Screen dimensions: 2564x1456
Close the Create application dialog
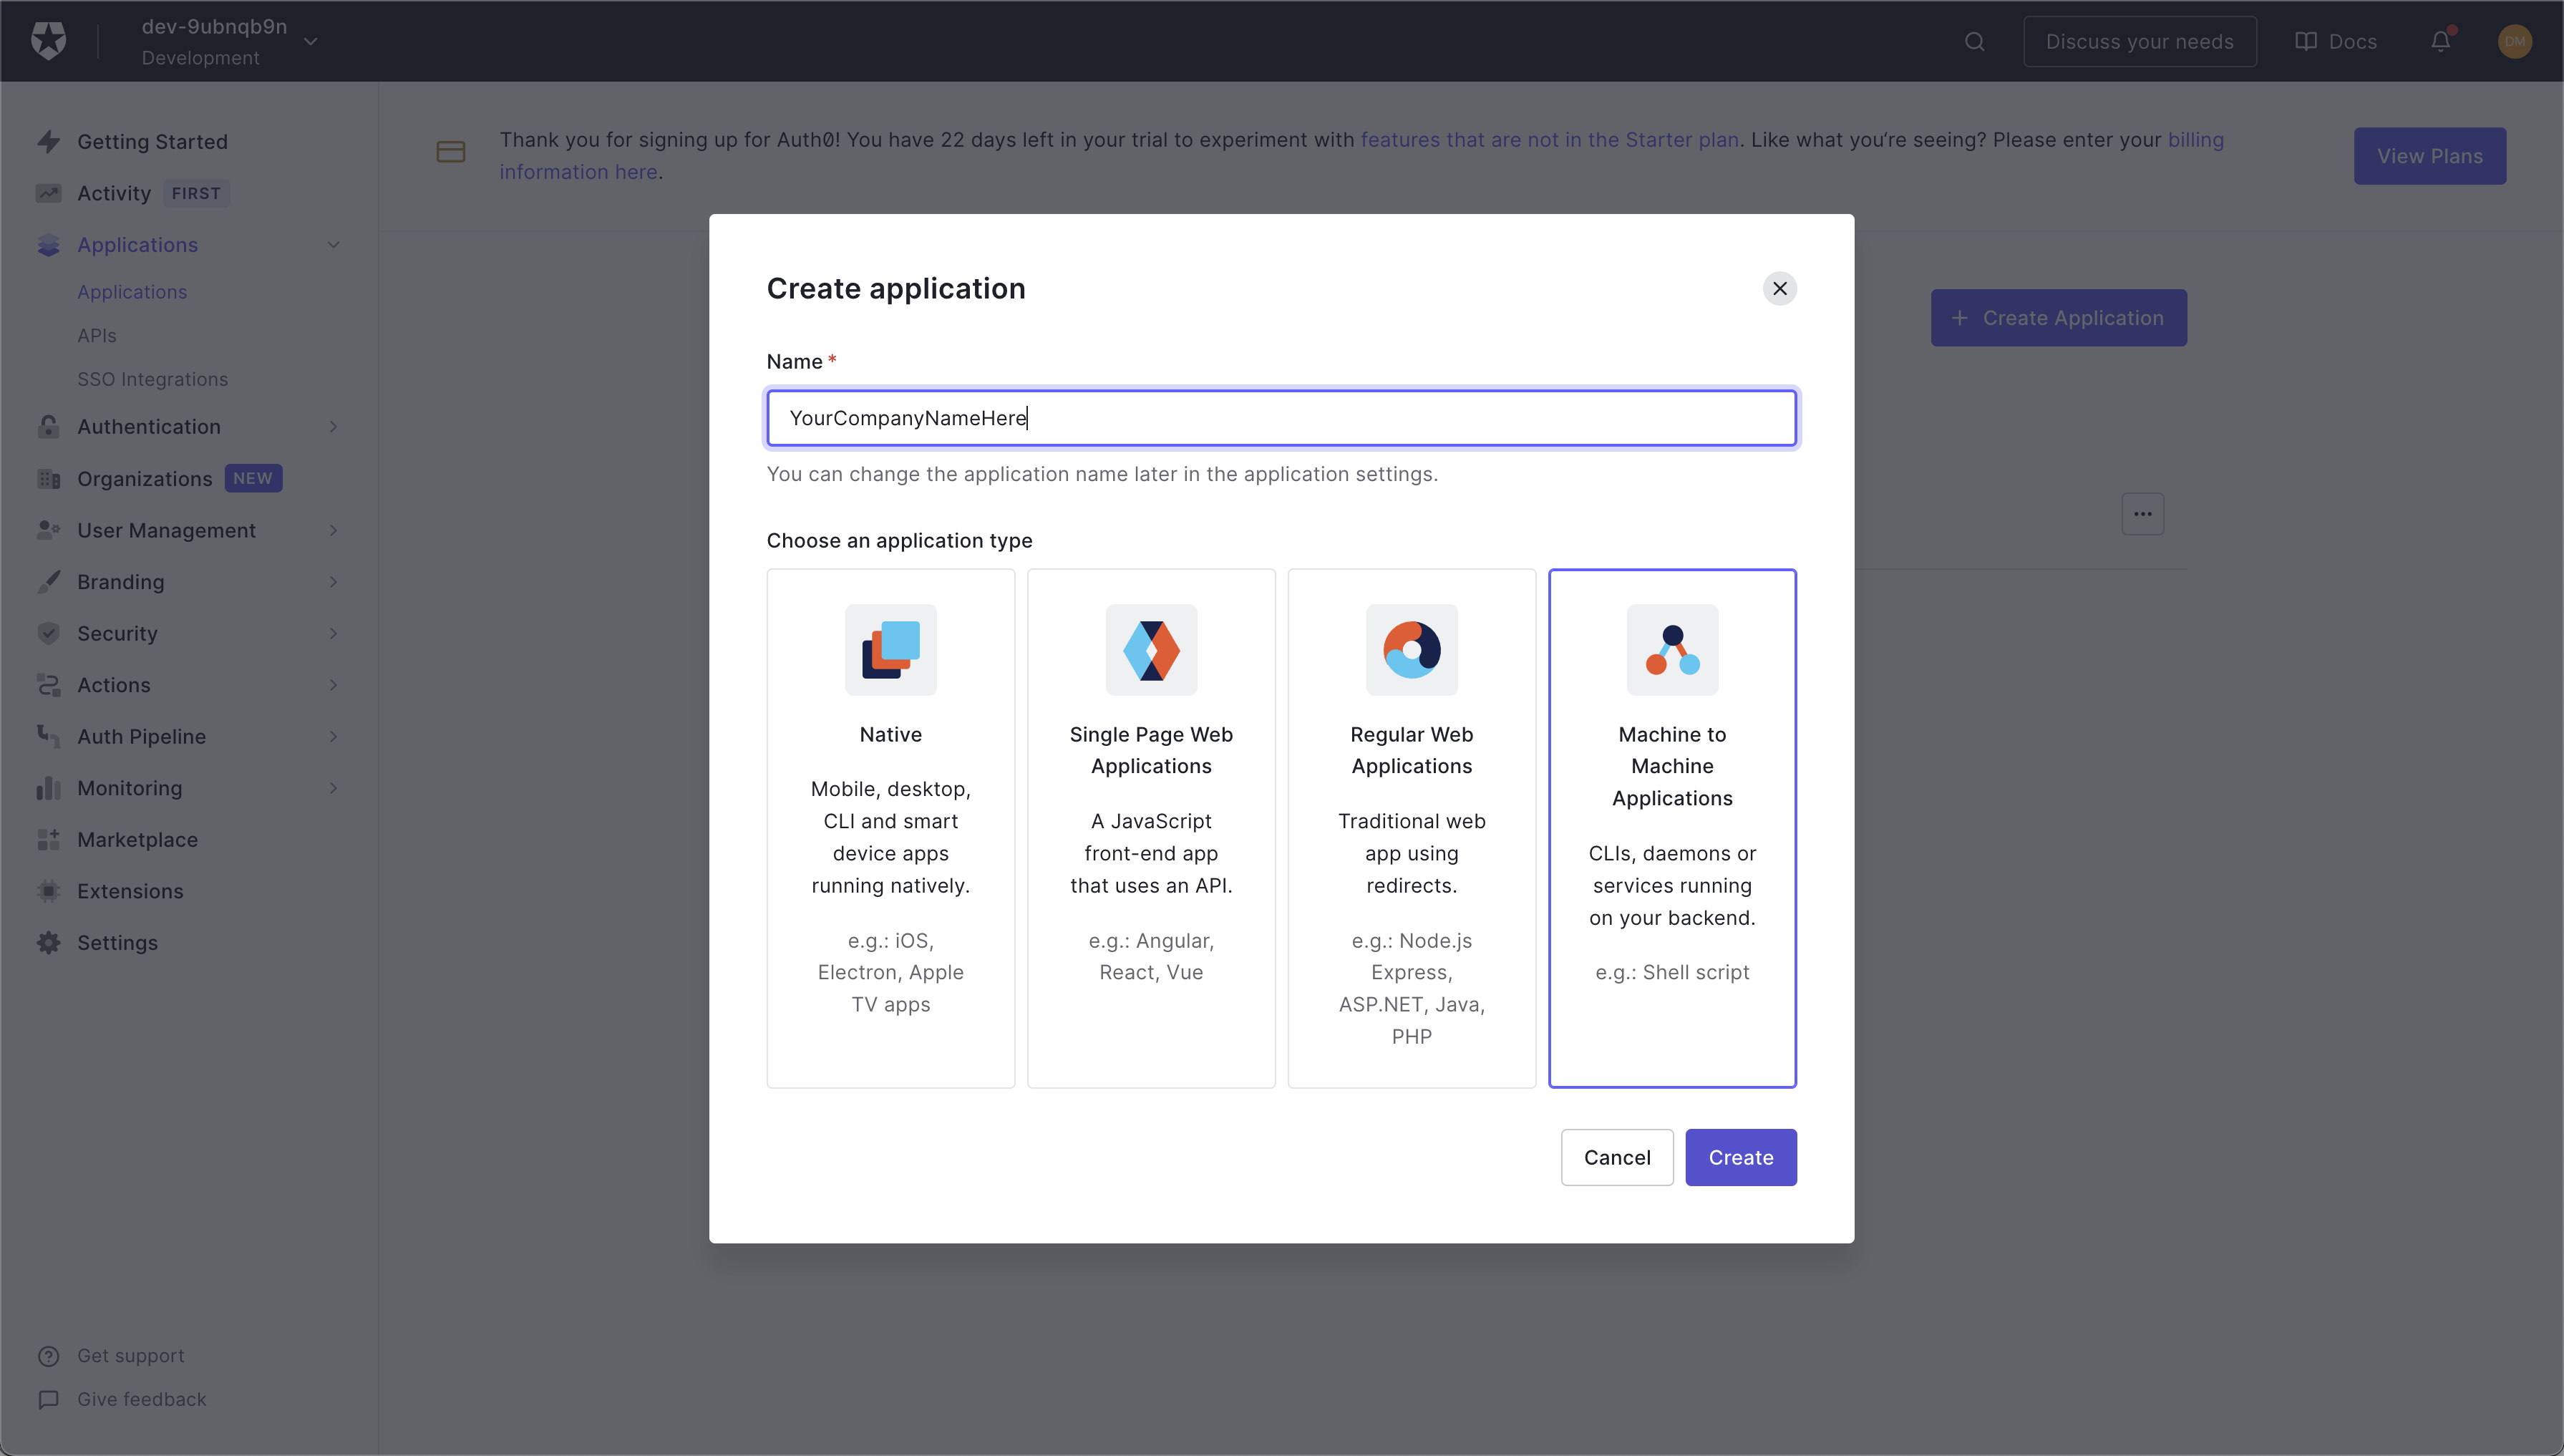1779,288
